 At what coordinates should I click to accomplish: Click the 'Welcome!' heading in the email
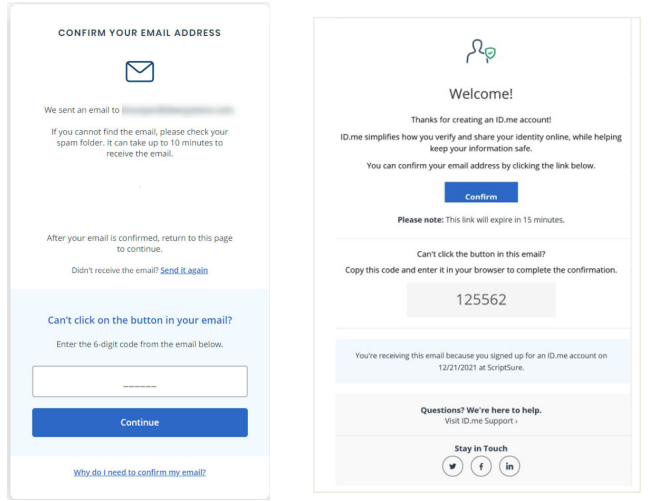481,94
